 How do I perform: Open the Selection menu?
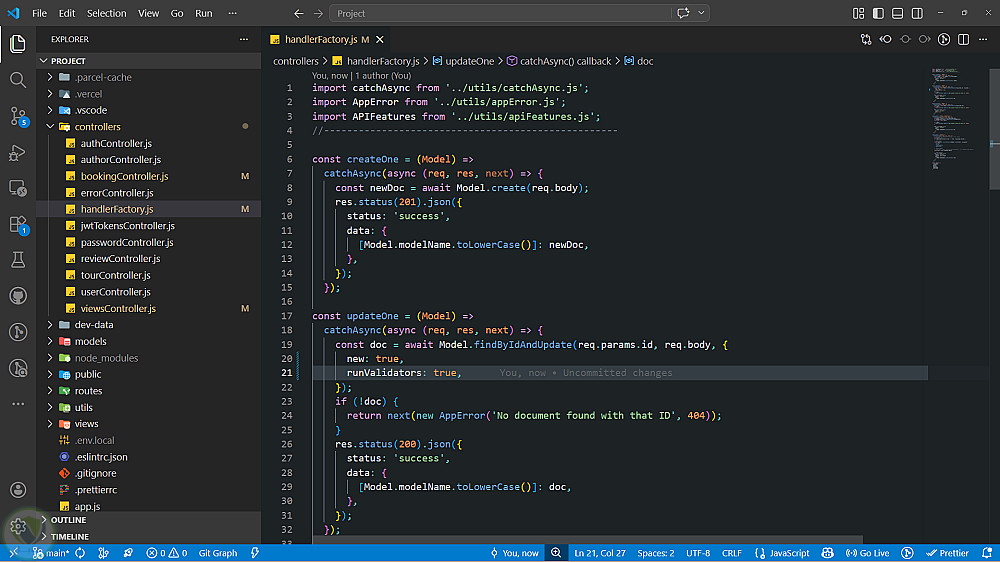(x=106, y=14)
